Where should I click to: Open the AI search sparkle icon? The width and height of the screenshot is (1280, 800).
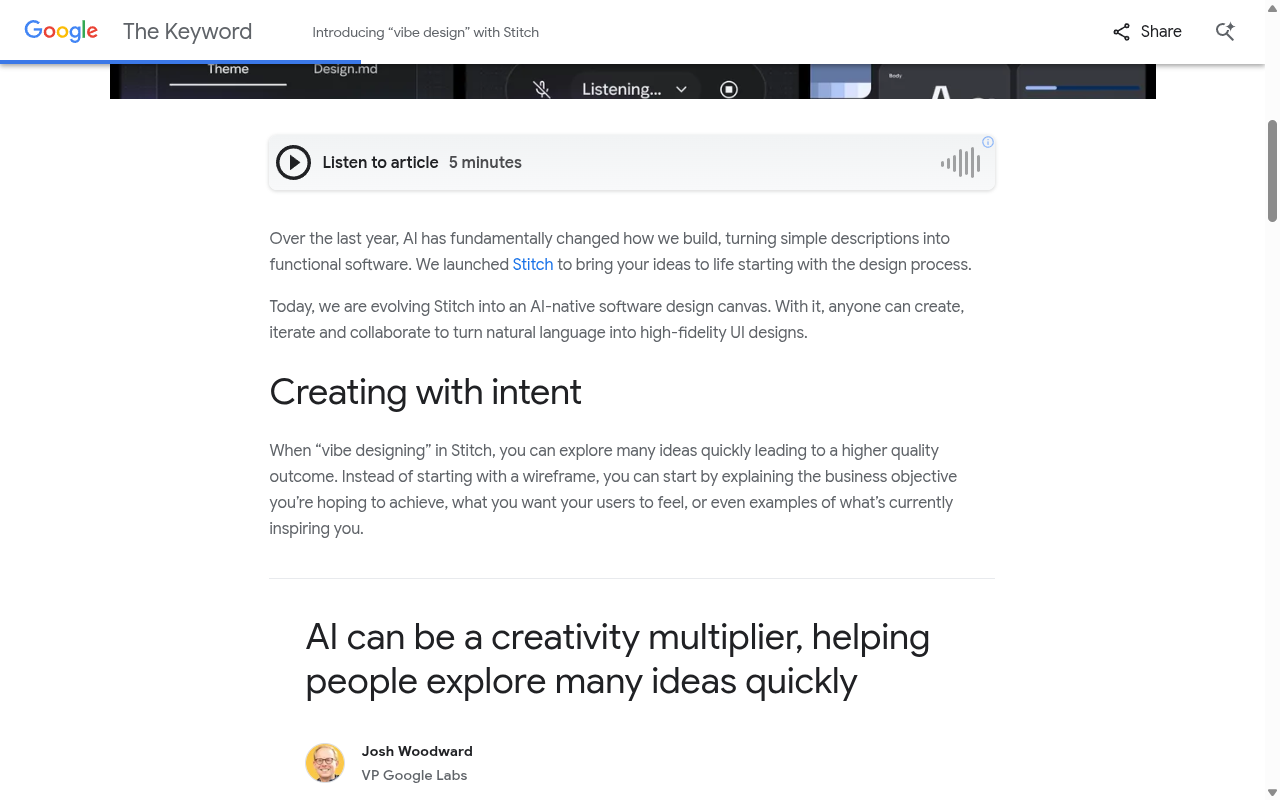(x=1225, y=31)
